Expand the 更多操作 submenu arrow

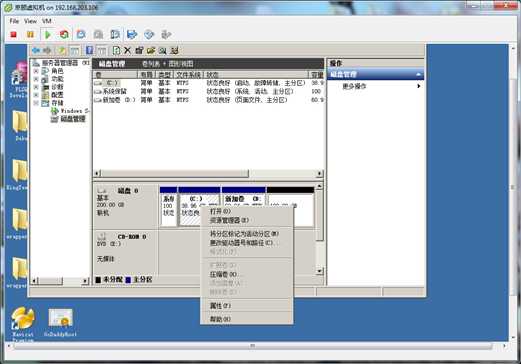pos(419,86)
